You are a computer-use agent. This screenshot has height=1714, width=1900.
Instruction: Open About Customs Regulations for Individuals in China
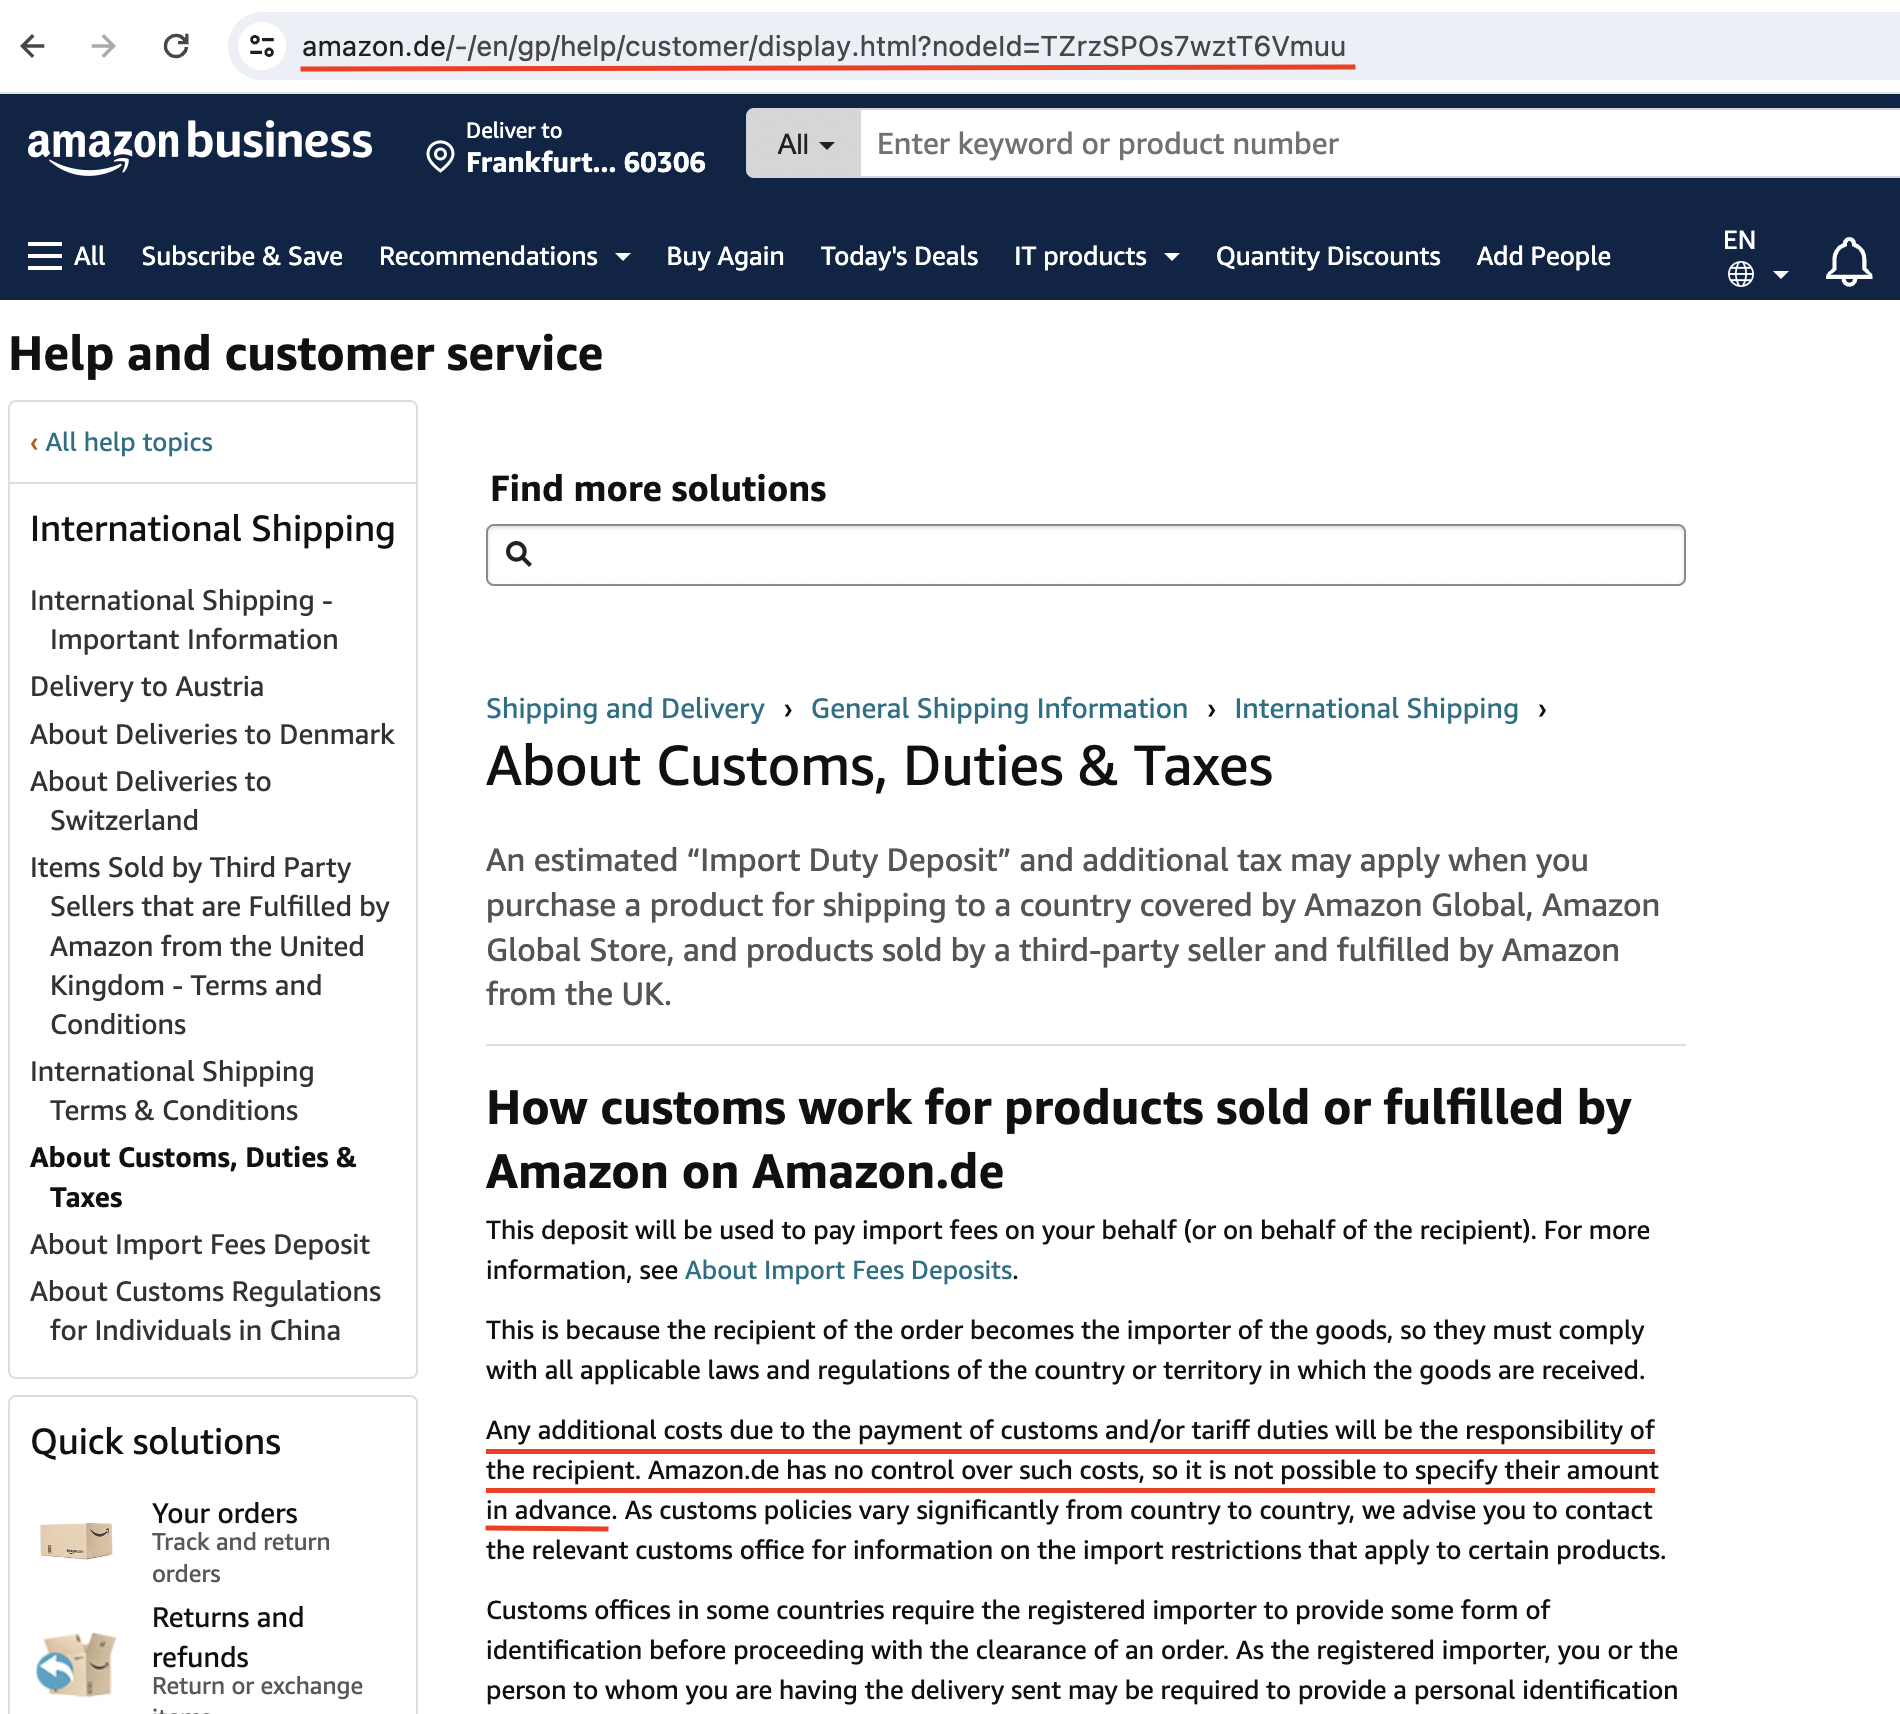pos(205,1310)
